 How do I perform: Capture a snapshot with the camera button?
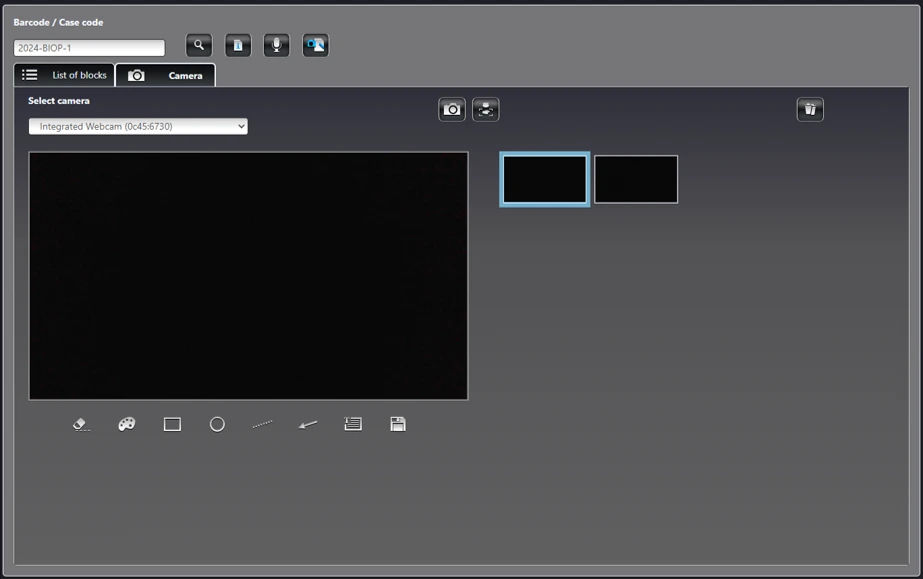point(452,109)
